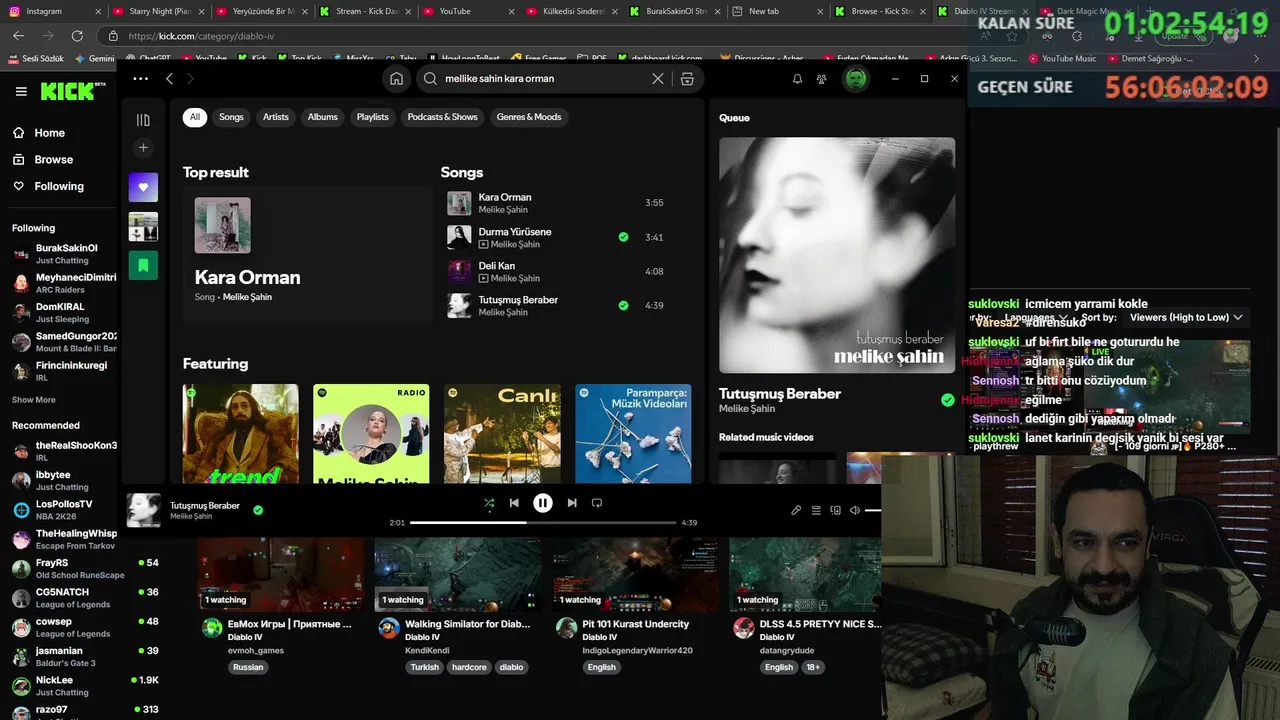Clear the Spotify search field with X
Viewport: 1280px width, 720px height.
pyautogui.click(x=657, y=79)
